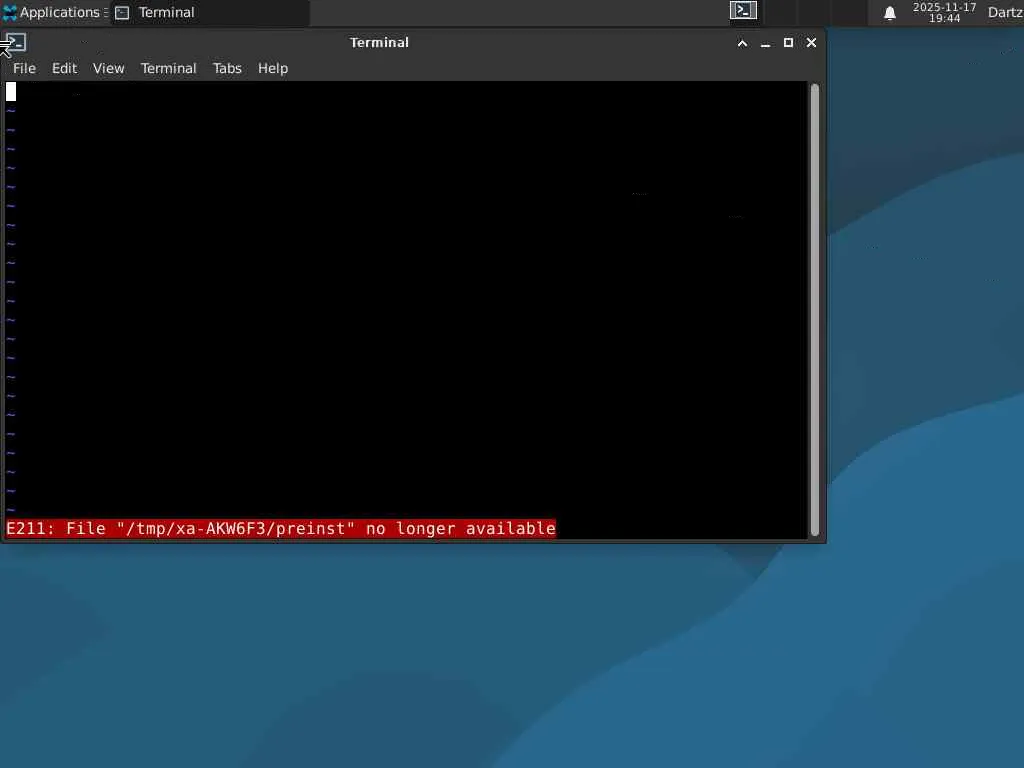
Task: Close the Terminal window
Action: [811, 42]
